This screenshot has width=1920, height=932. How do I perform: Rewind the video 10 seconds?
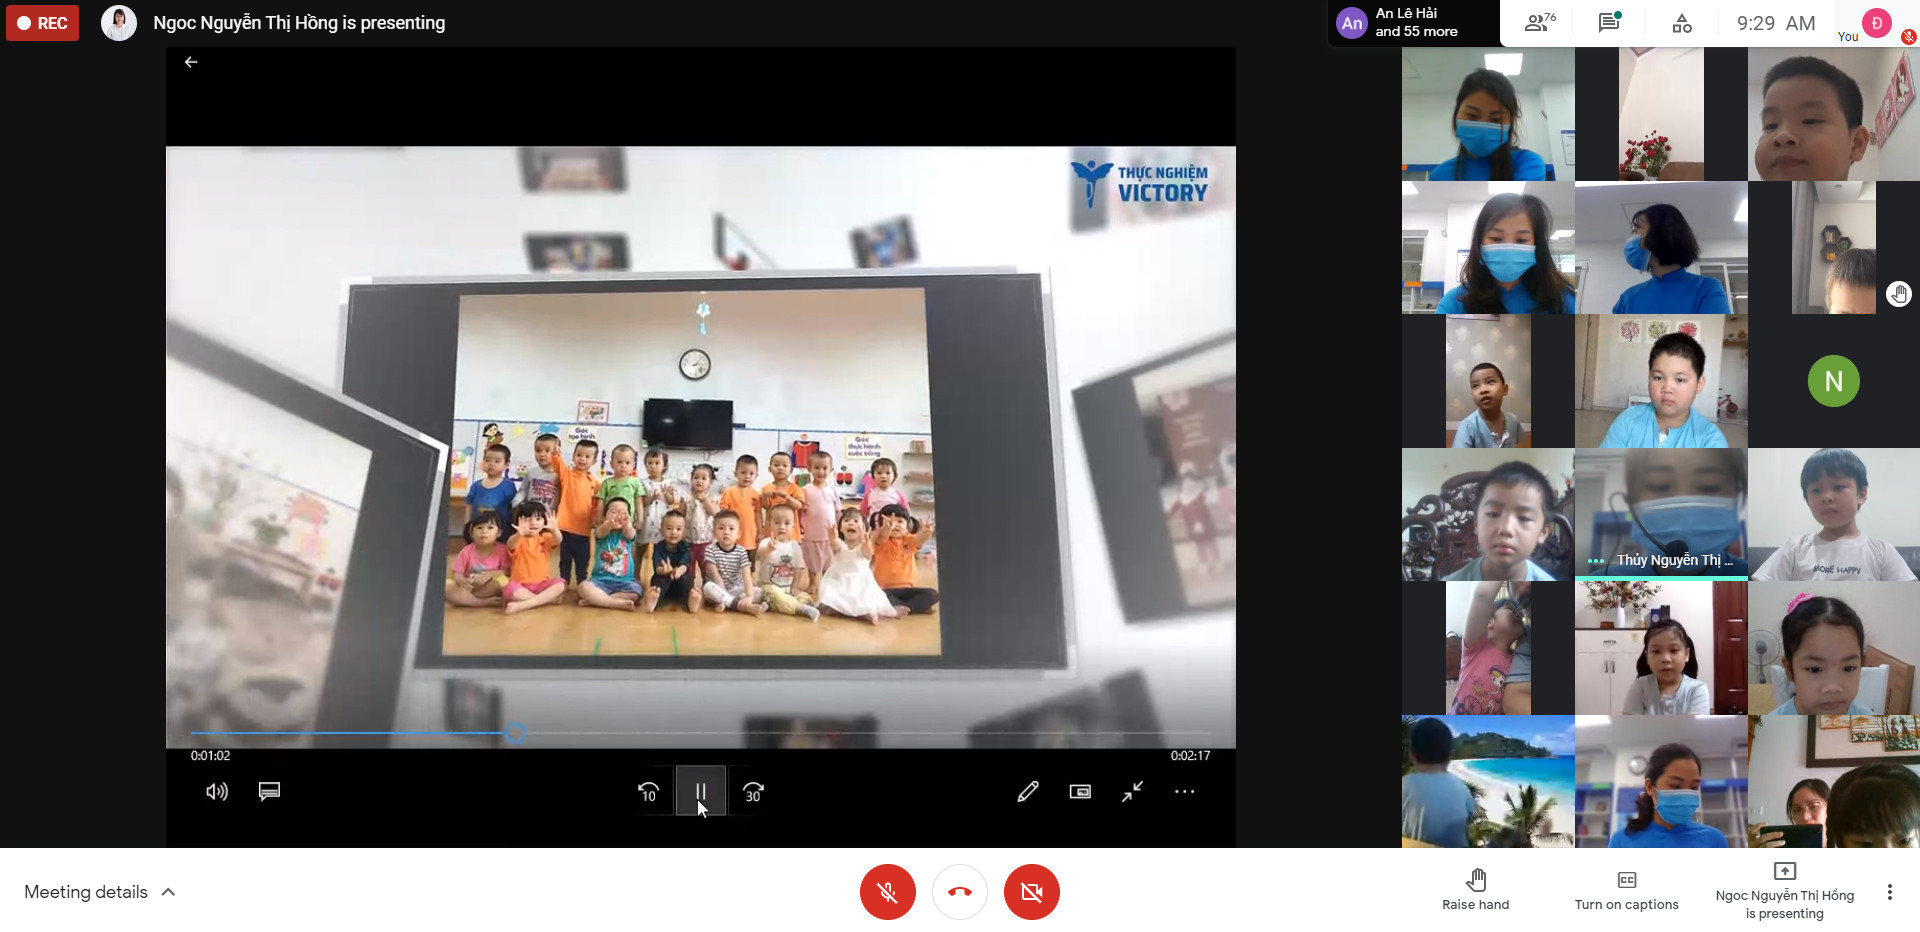point(648,792)
